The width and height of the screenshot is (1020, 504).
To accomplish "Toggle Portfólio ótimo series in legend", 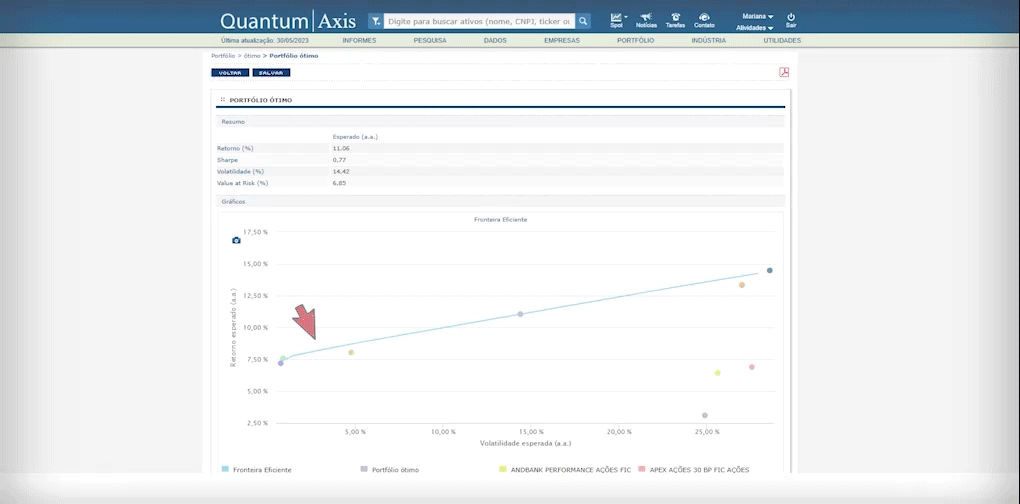I will click(x=395, y=469).
